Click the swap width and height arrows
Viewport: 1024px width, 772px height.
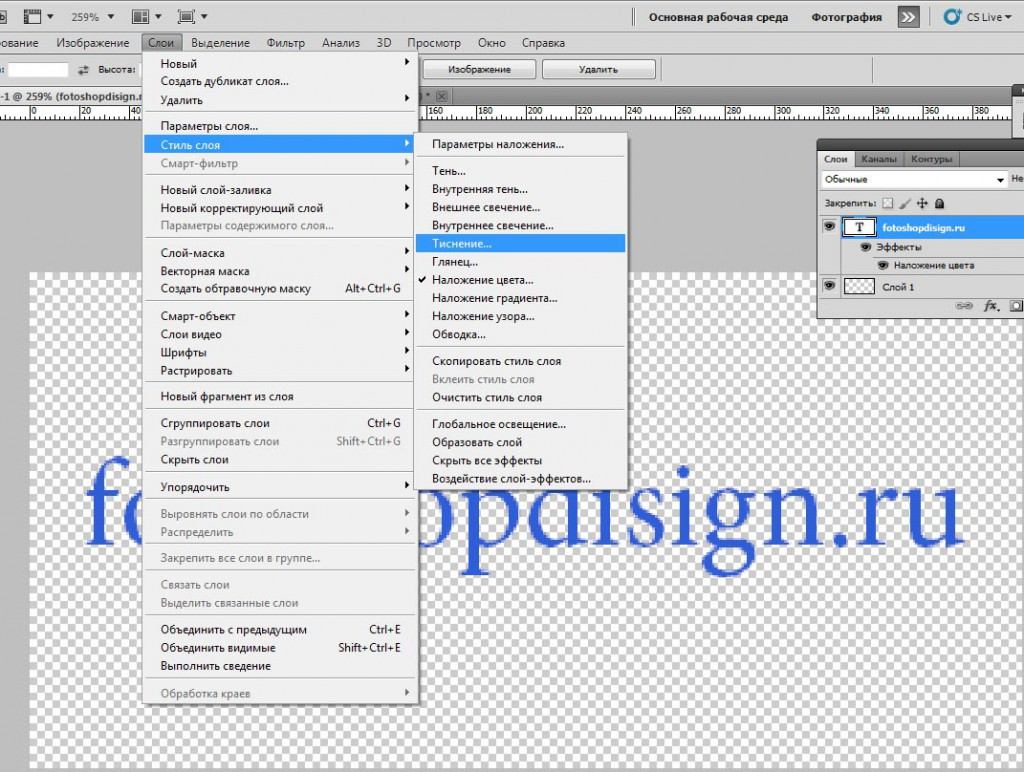(x=83, y=69)
